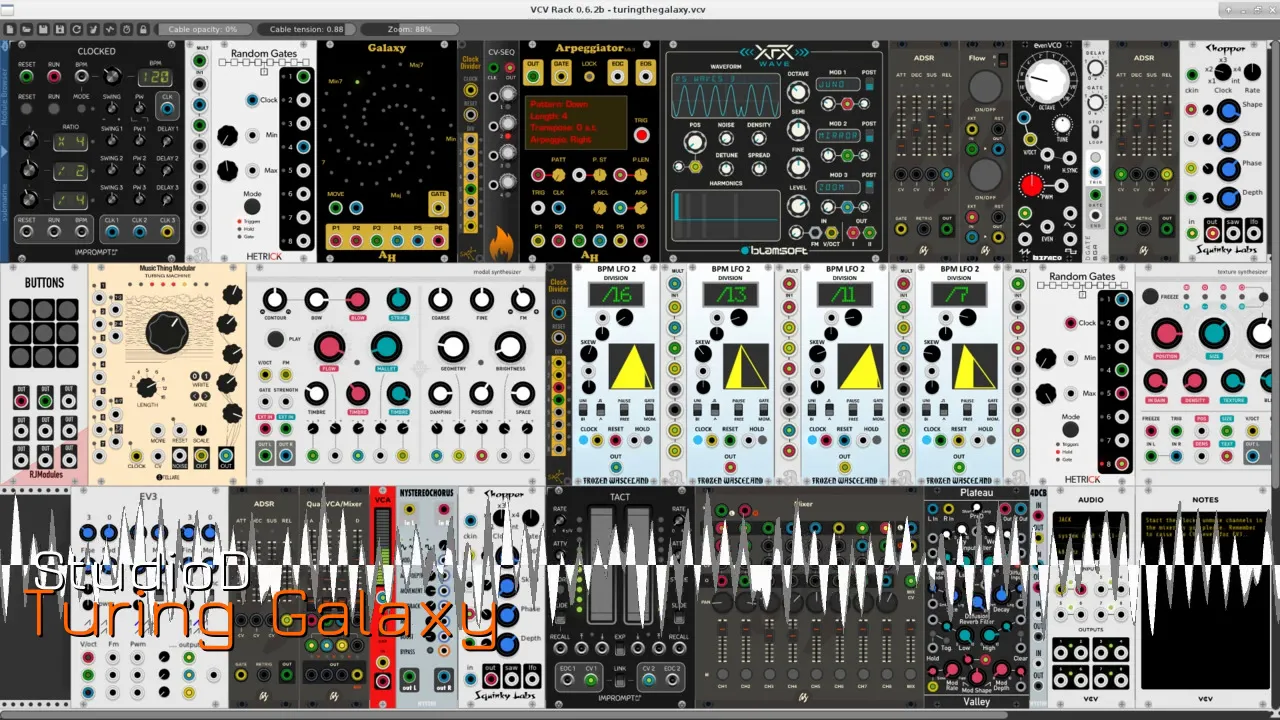Click the Save As toolbar icon
This screenshot has height=720, width=1280.
pyautogui.click(x=61, y=29)
